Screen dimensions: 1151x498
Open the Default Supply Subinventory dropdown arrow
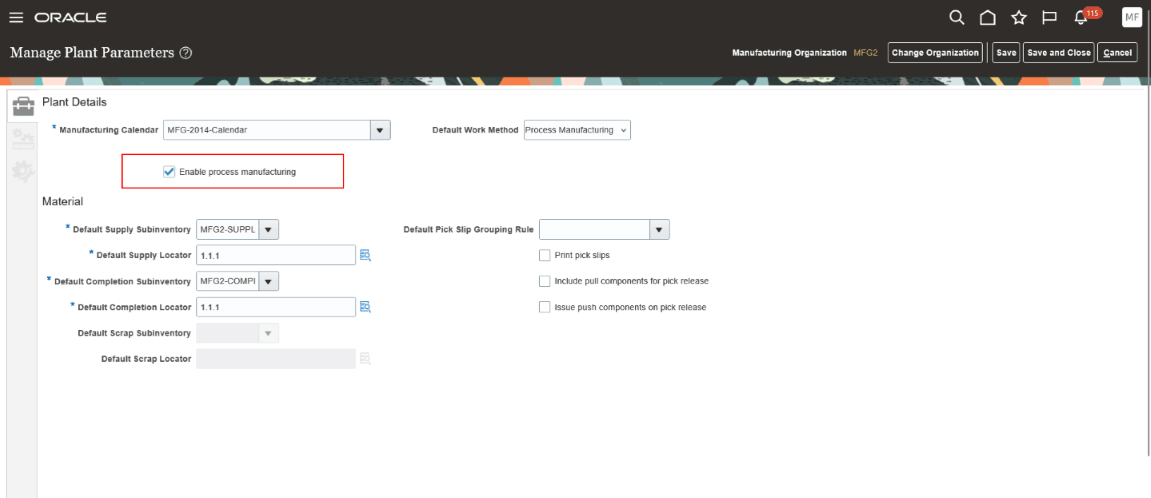click(x=269, y=229)
